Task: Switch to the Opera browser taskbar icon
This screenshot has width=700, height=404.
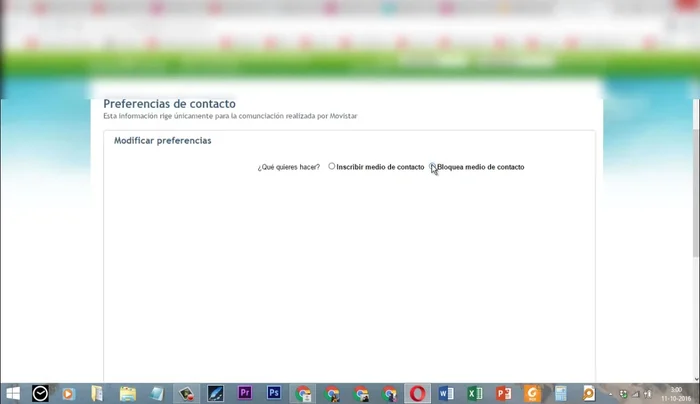Action: pyautogui.click(x=417, y=393)
